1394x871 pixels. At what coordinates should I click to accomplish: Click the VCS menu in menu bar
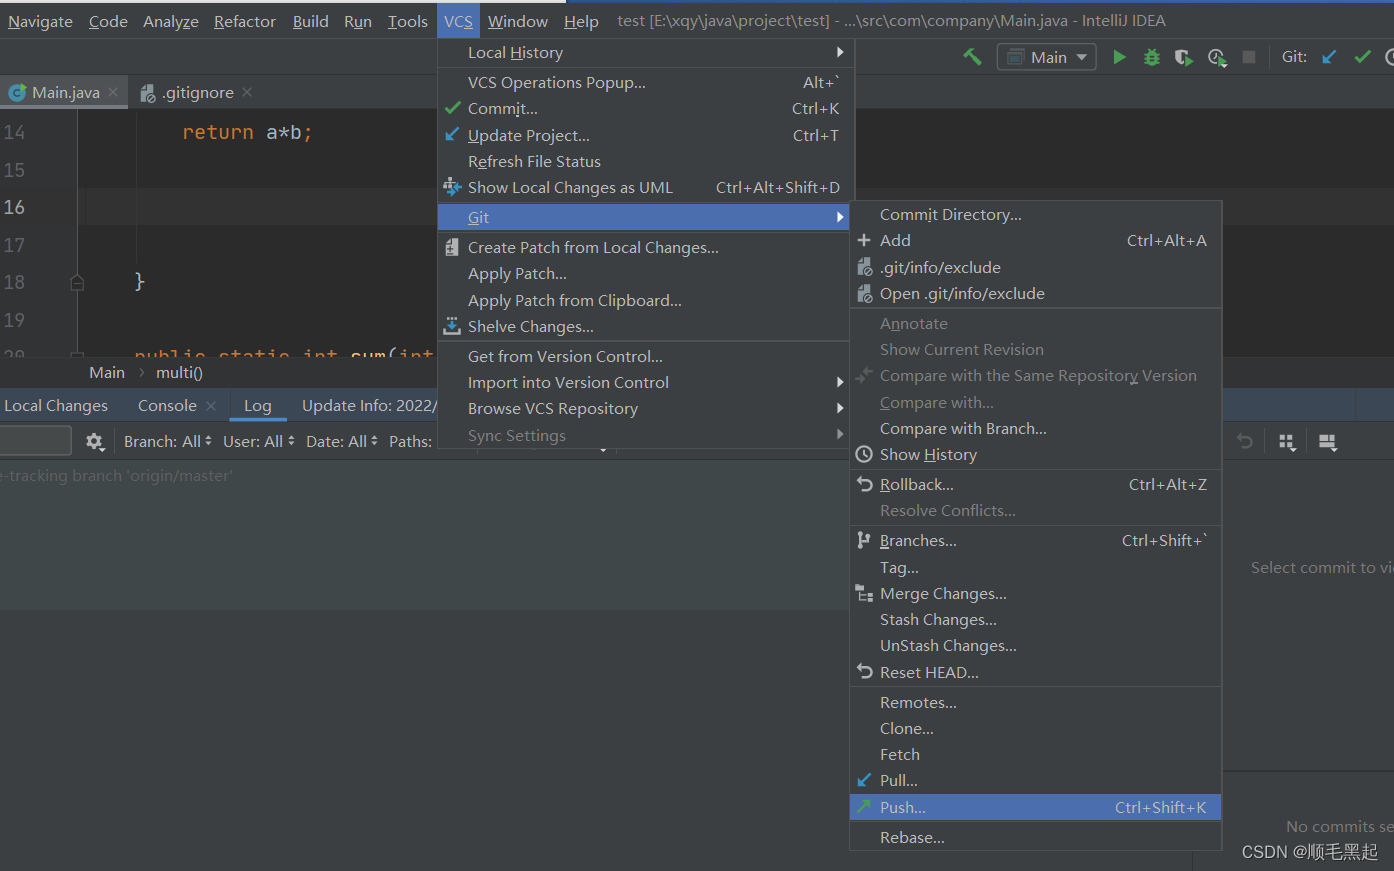(x=459, y=21)
